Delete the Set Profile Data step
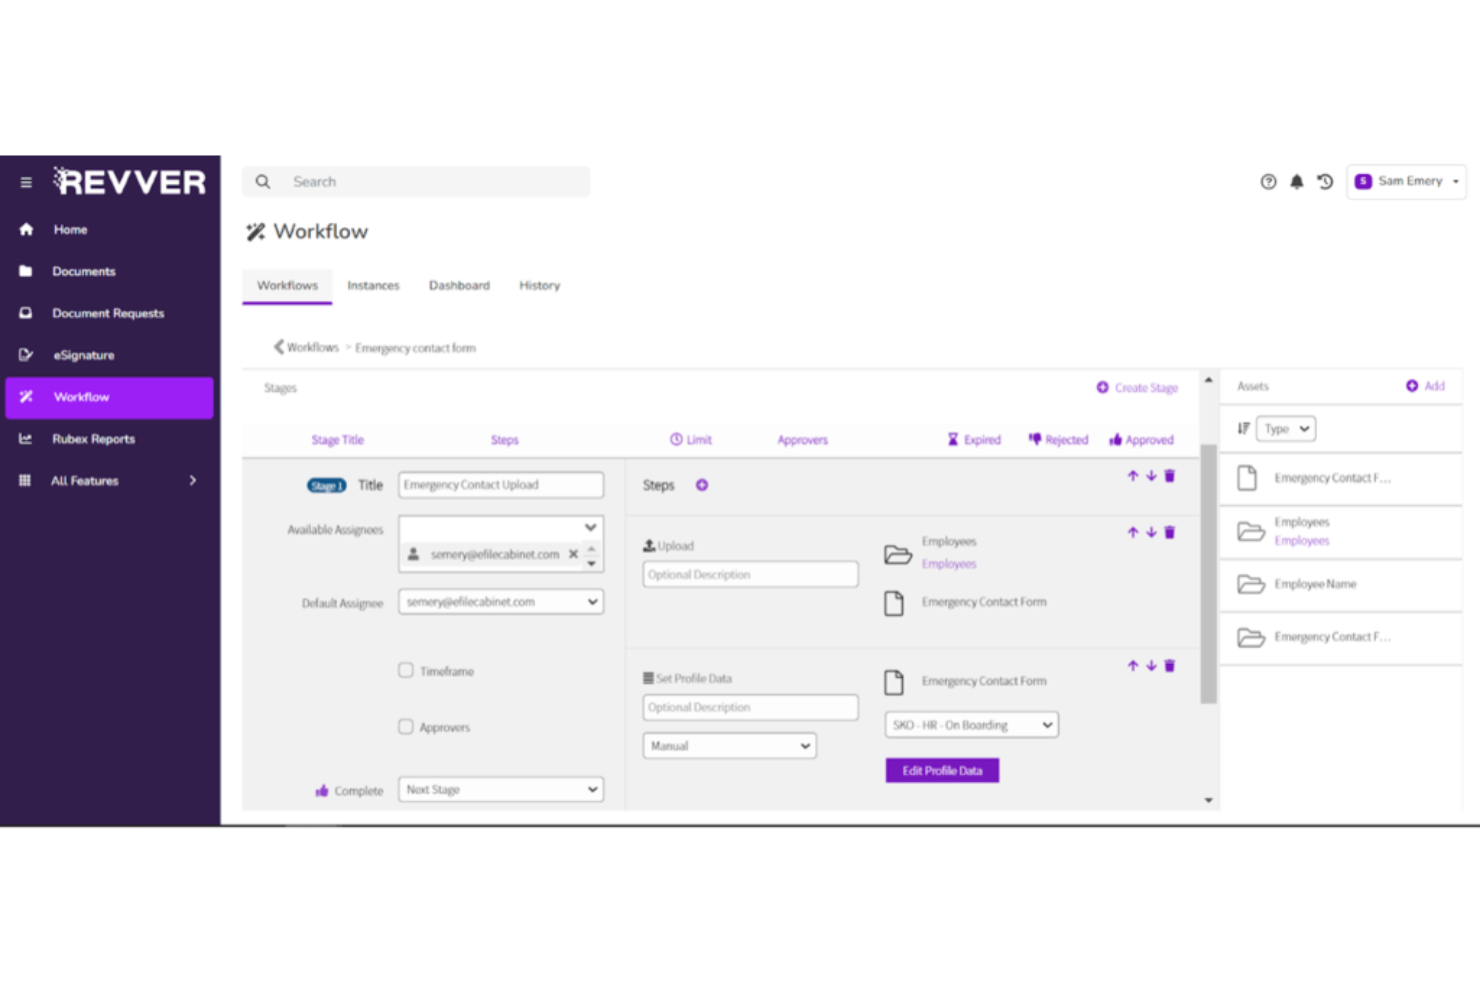 (x=1170, y=666)
